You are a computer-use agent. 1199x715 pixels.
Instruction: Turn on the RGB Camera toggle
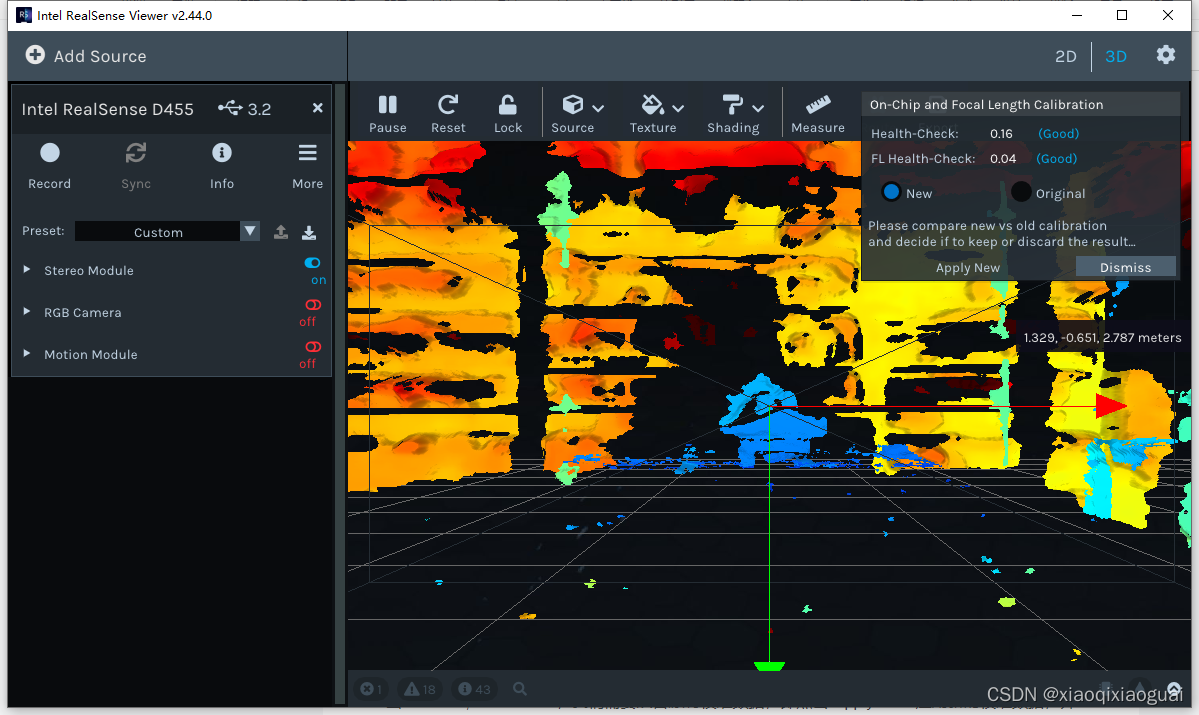(313, 305)
